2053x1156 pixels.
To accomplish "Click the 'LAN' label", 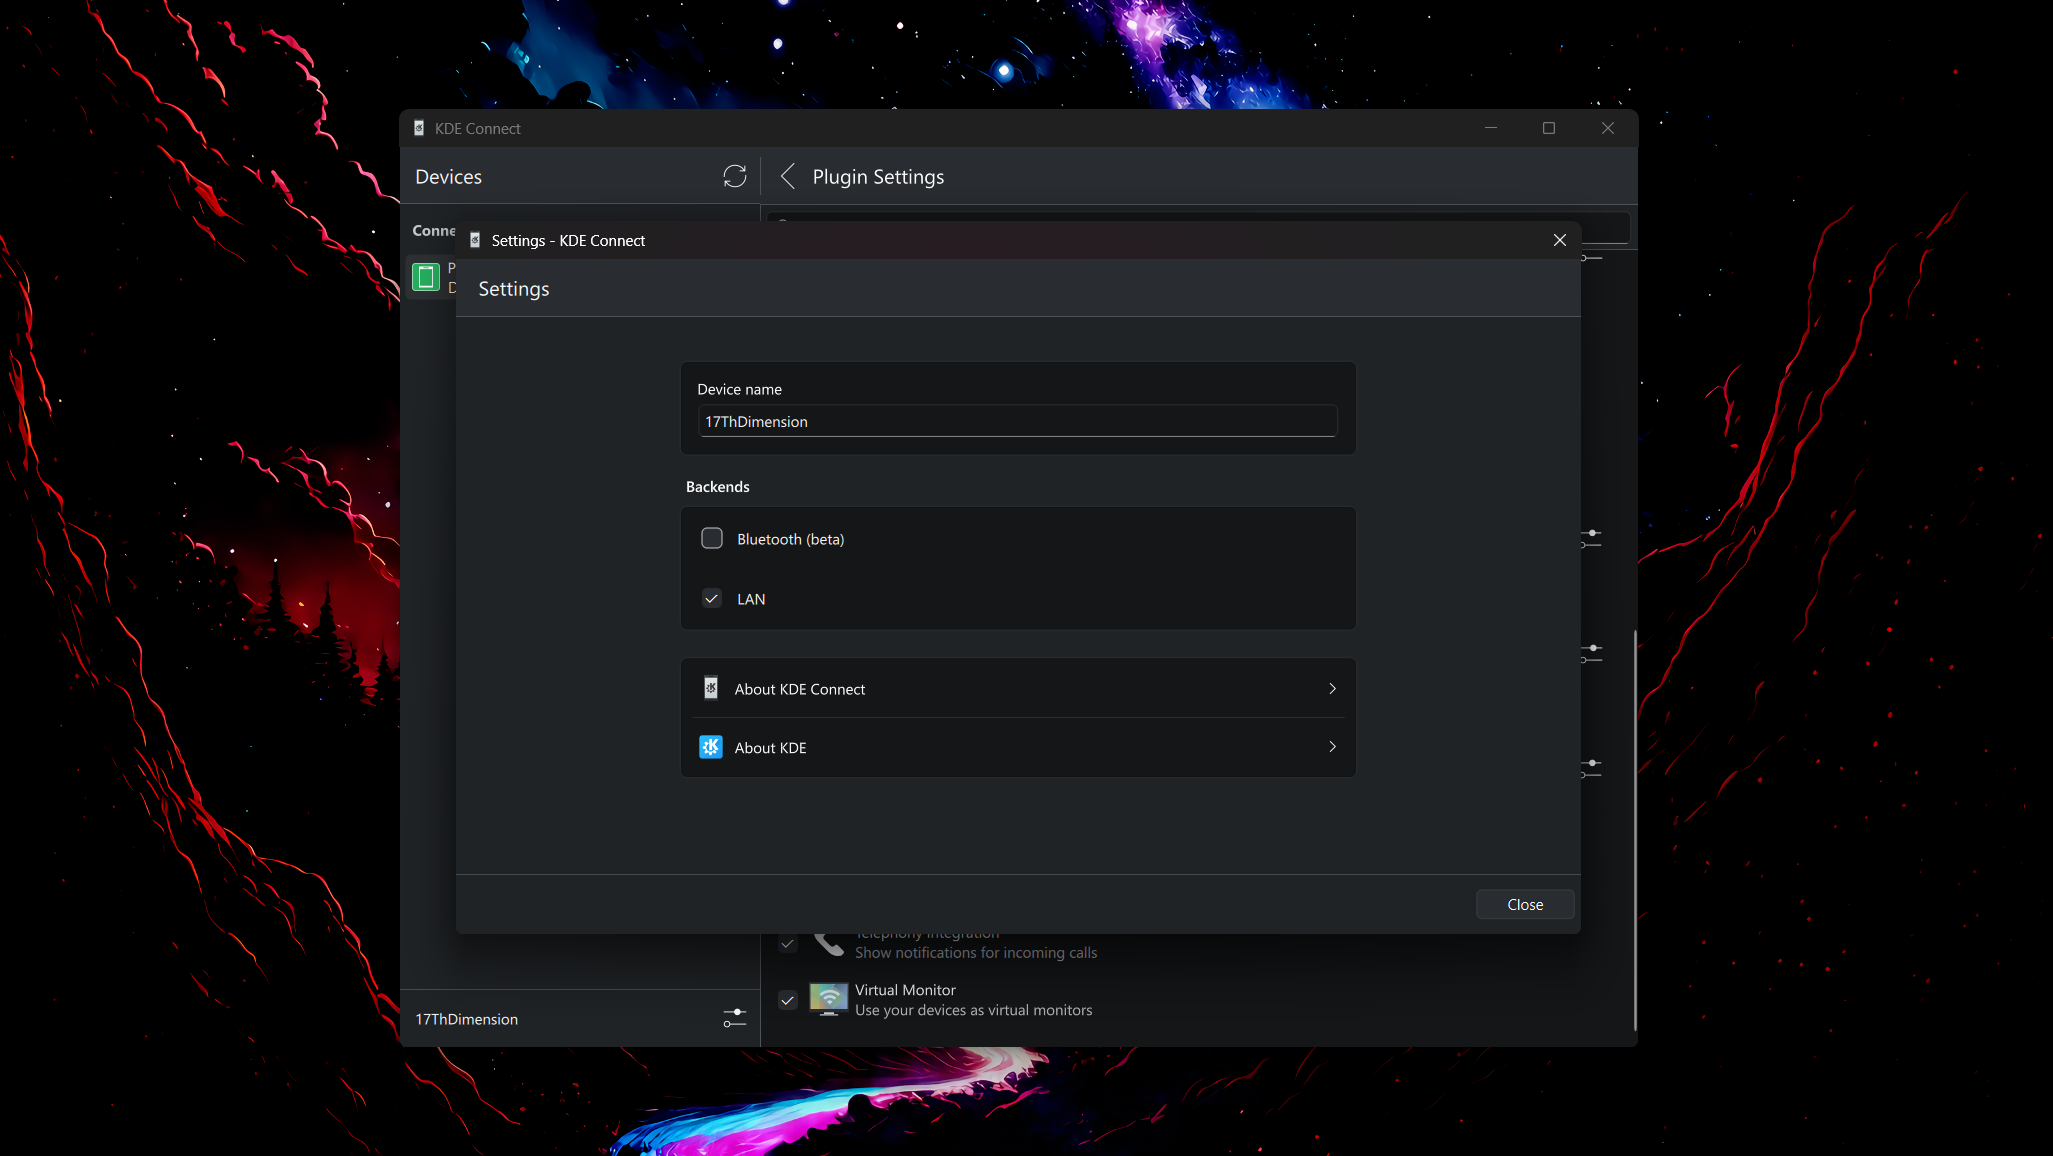I will point(751,599).
